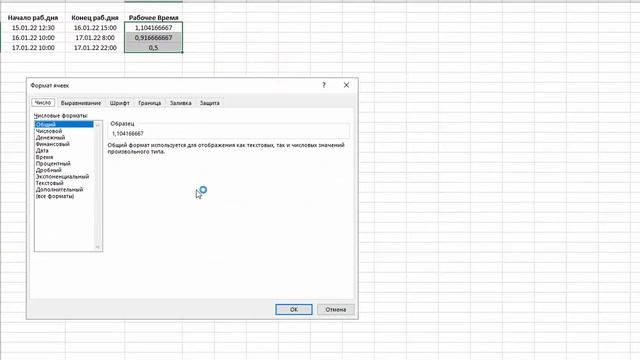Open the Заливка tab
Image resolution: width=640 pixels, height=360 pixels.
180,103
